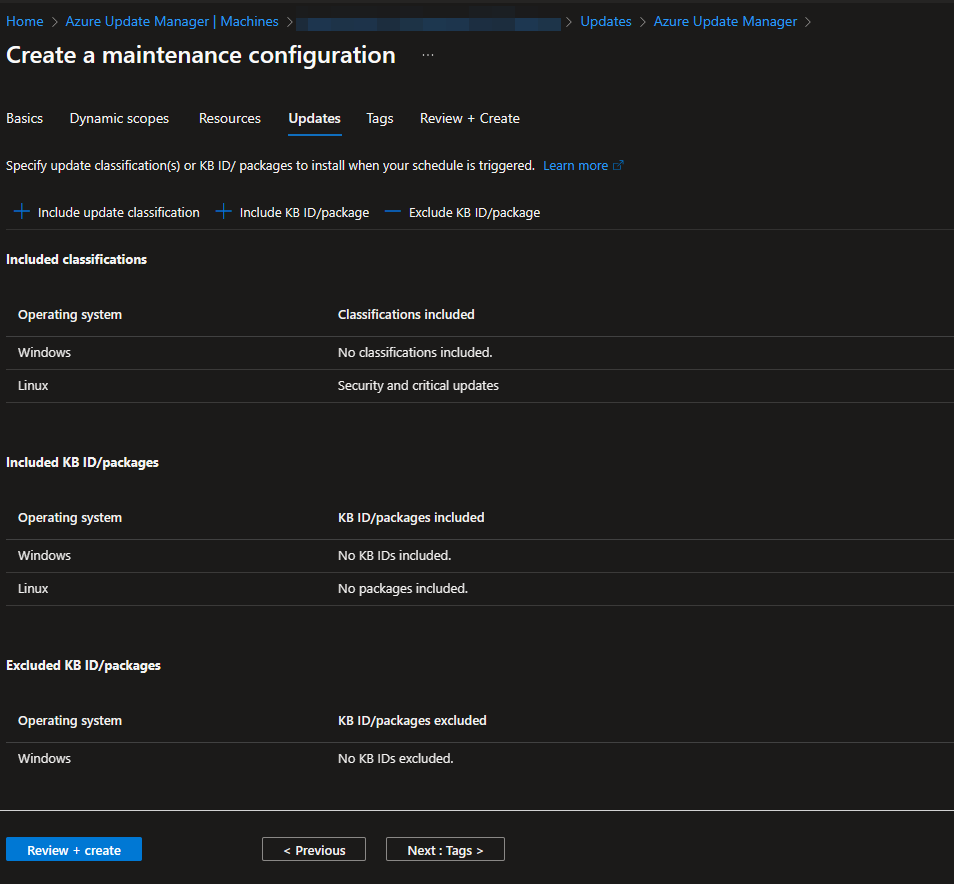Open the Updates breadcrumb link
Screen dimensions: 954x884
[x=605, y=21]
